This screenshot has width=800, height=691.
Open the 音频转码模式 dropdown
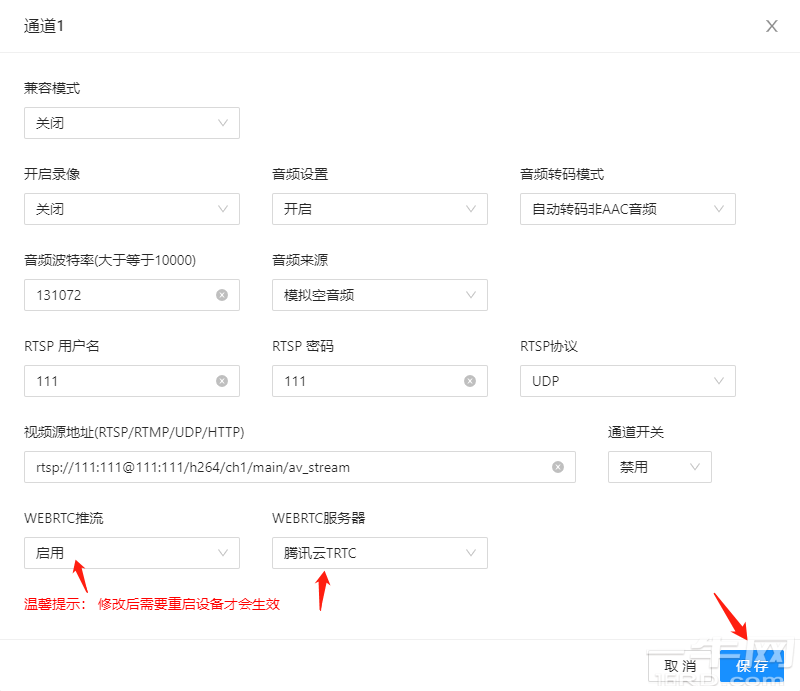coord(628,209)
